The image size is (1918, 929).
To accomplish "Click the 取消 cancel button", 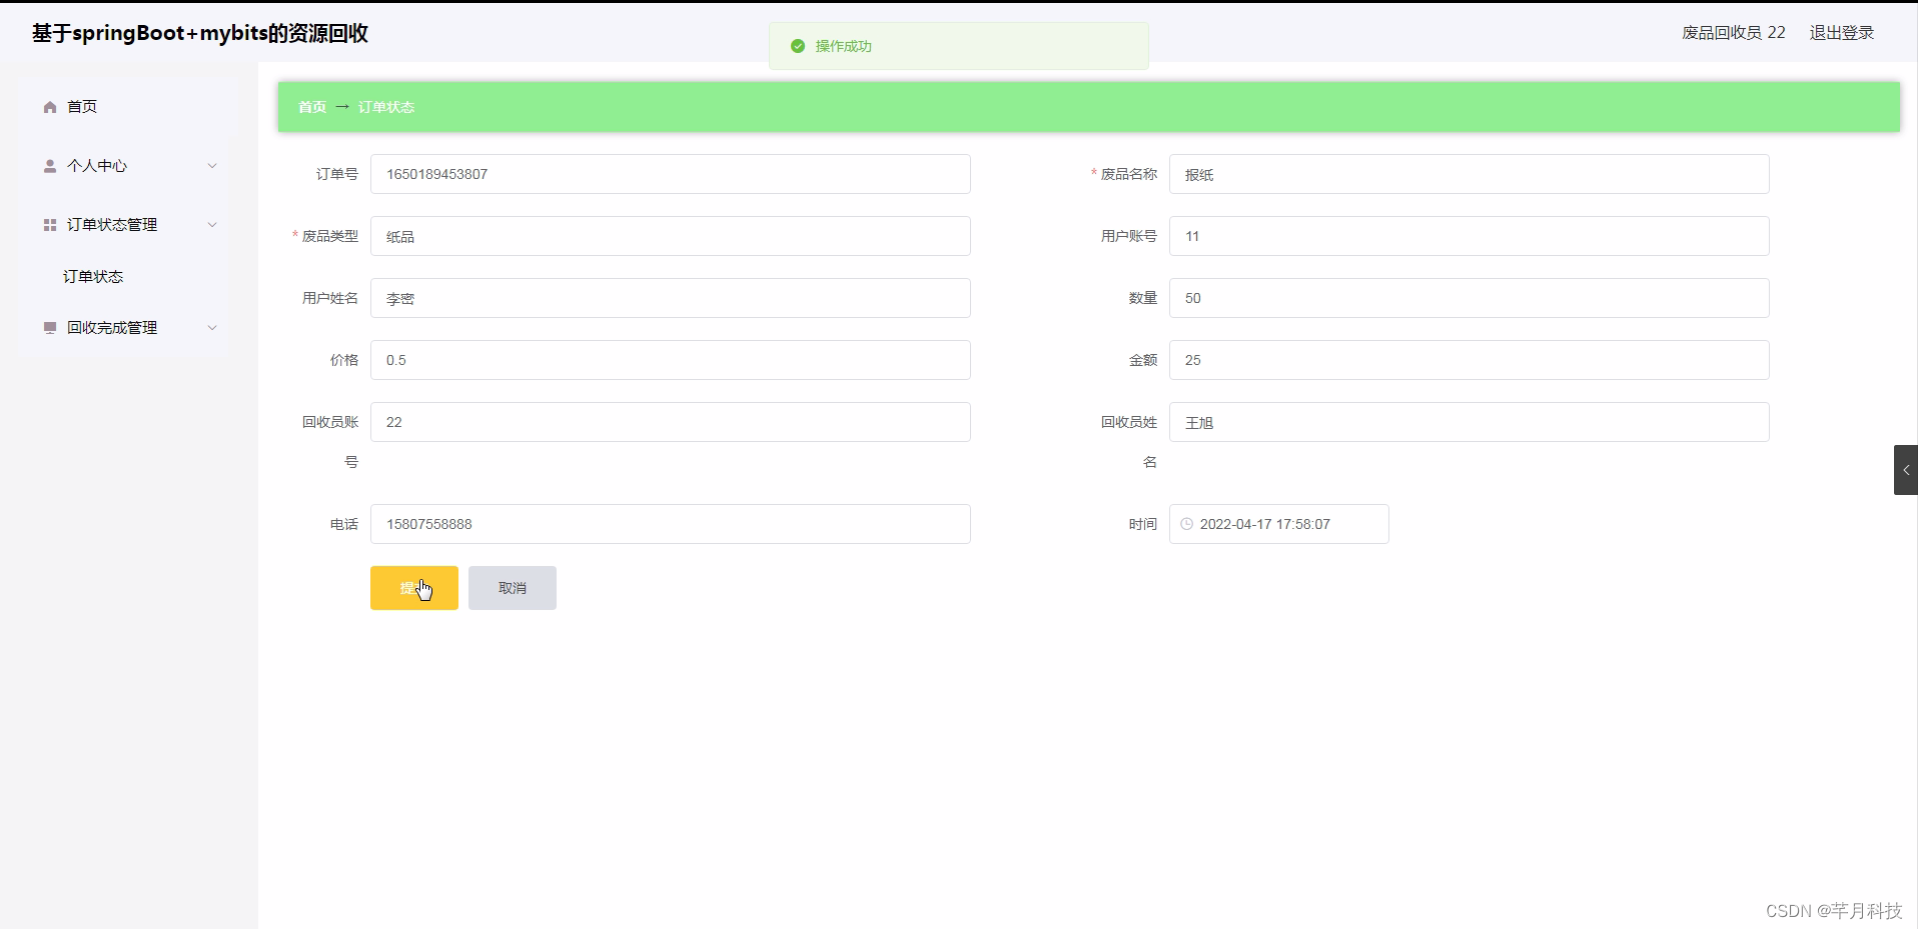I will (511, 588).
